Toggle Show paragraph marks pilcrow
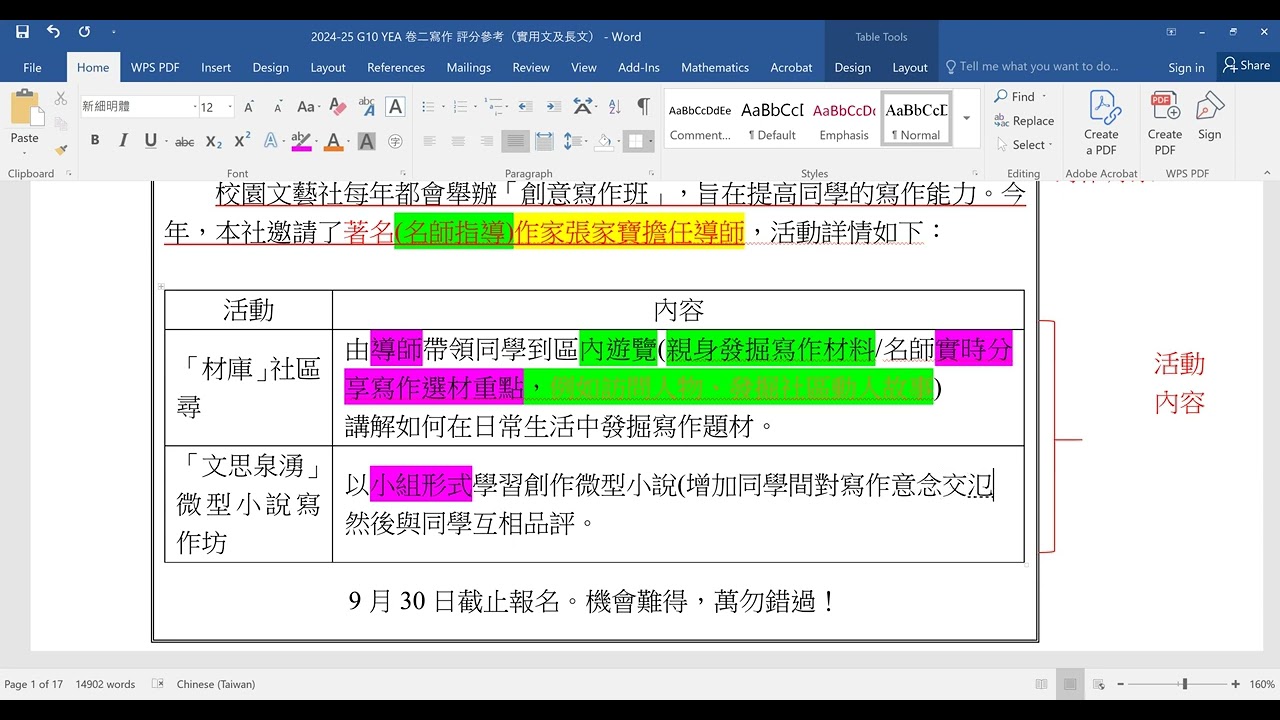The height and width of the screenshot is (720, 1280). pyautogui.click(x=643, y=106)
